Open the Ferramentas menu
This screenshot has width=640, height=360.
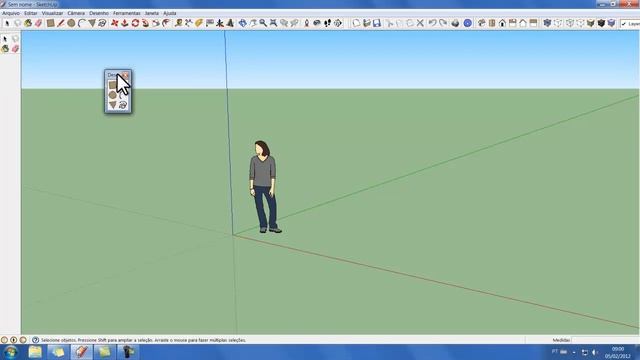click(x=127, y=13)
